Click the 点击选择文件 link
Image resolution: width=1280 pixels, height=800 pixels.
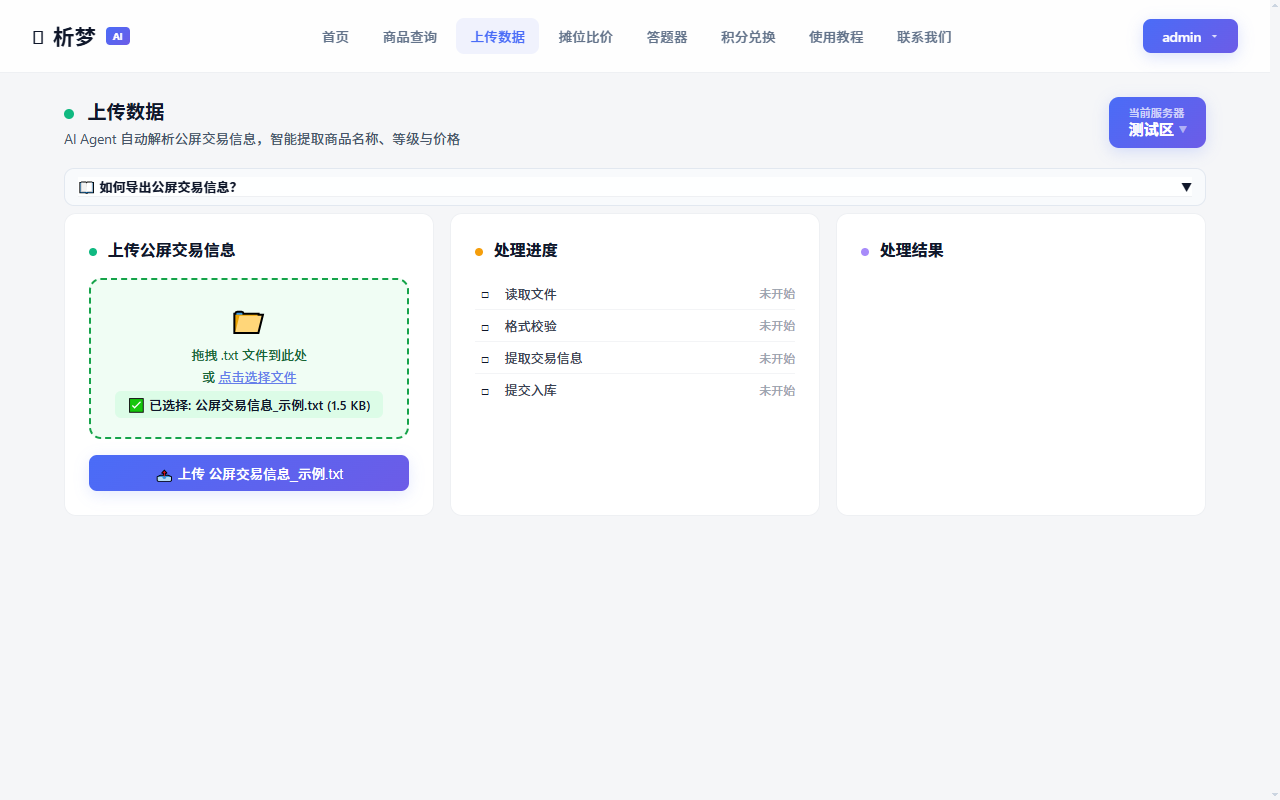pos(257,377)
